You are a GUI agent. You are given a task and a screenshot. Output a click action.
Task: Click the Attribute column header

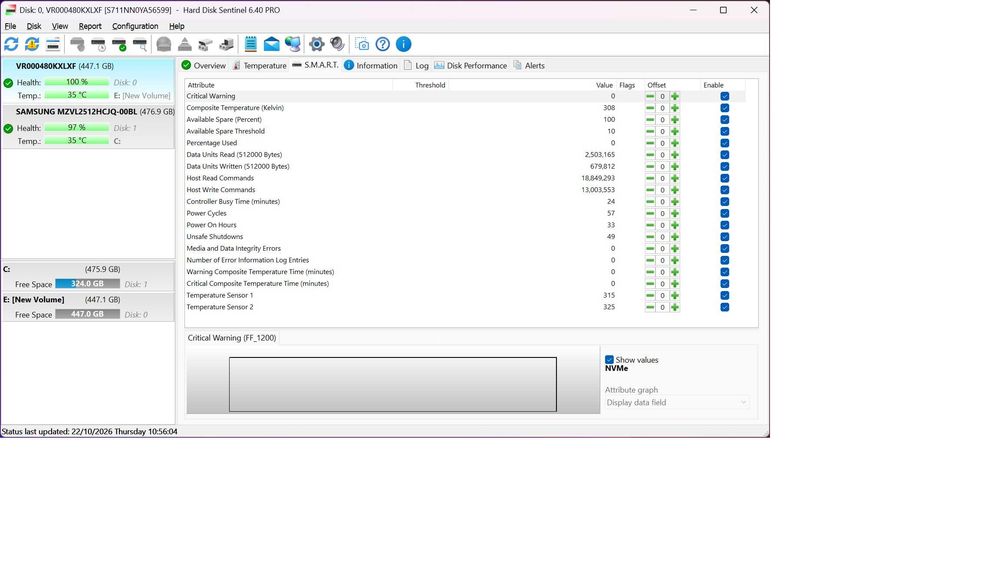point(288,85)
